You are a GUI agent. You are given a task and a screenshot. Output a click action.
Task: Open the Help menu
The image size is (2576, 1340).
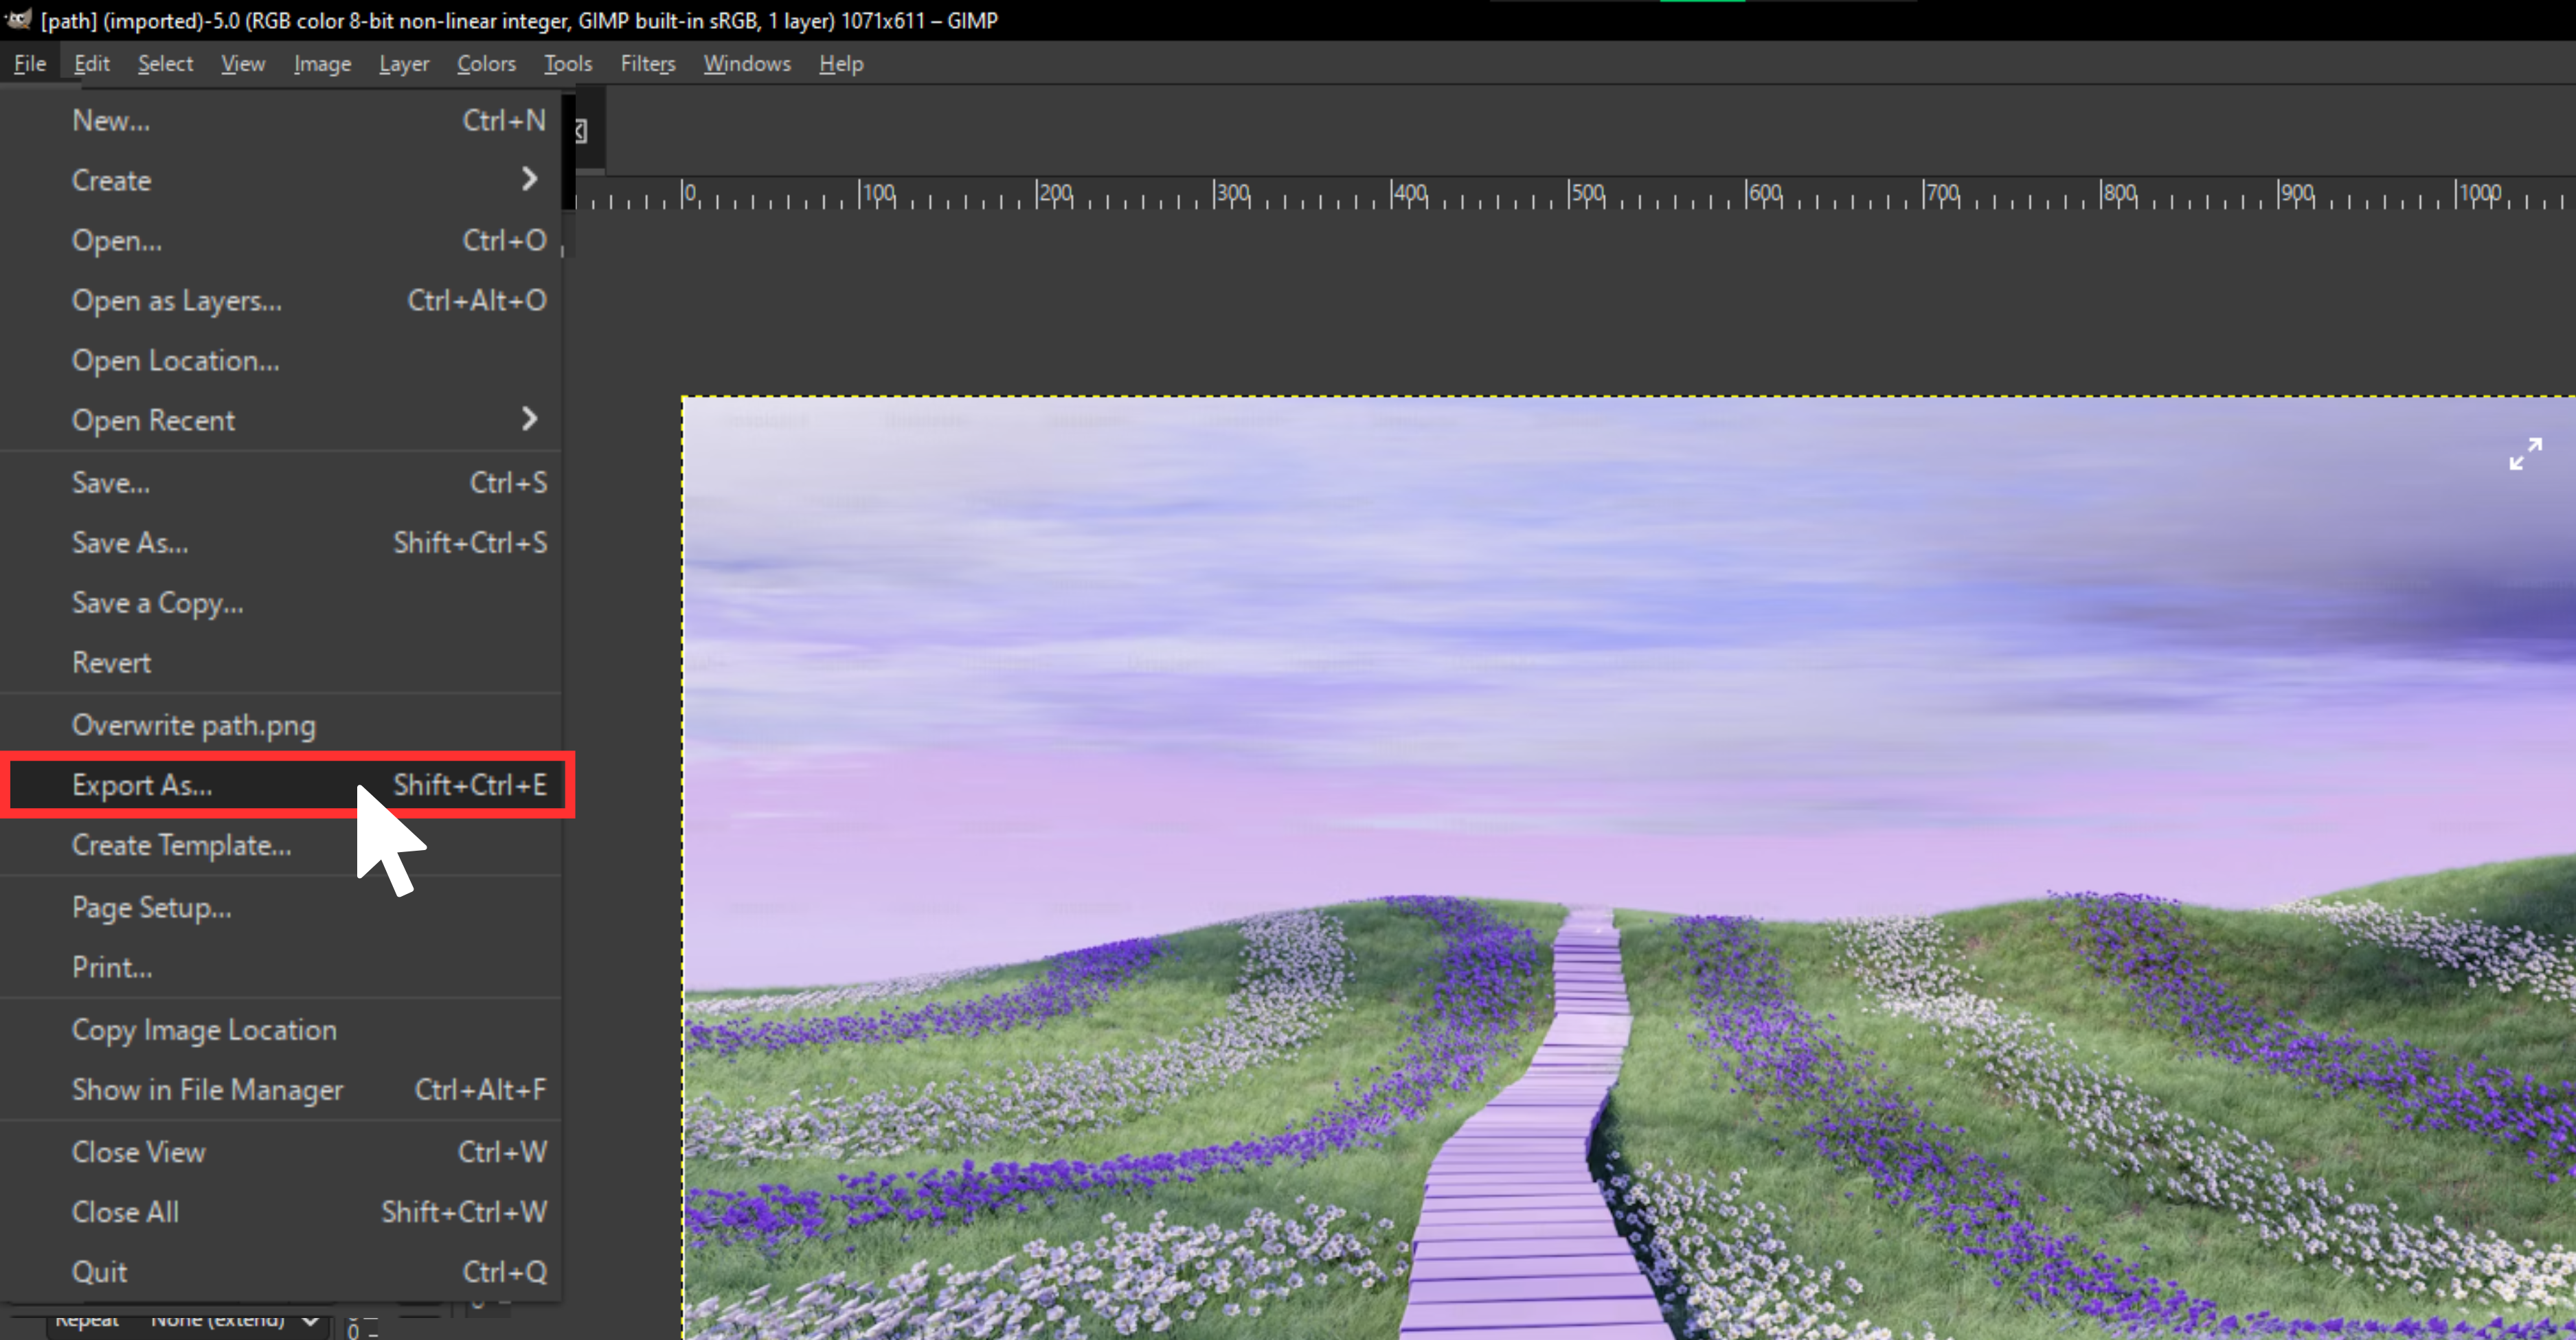pos(841,63)
